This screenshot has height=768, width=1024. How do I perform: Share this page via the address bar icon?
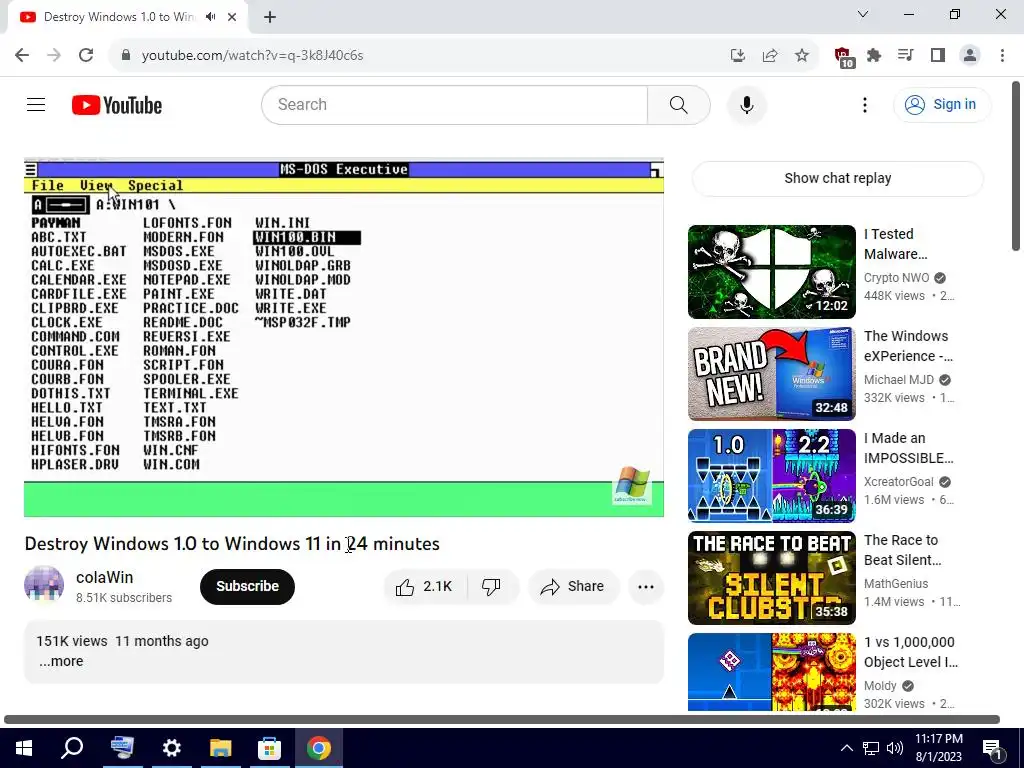(770, 56)
